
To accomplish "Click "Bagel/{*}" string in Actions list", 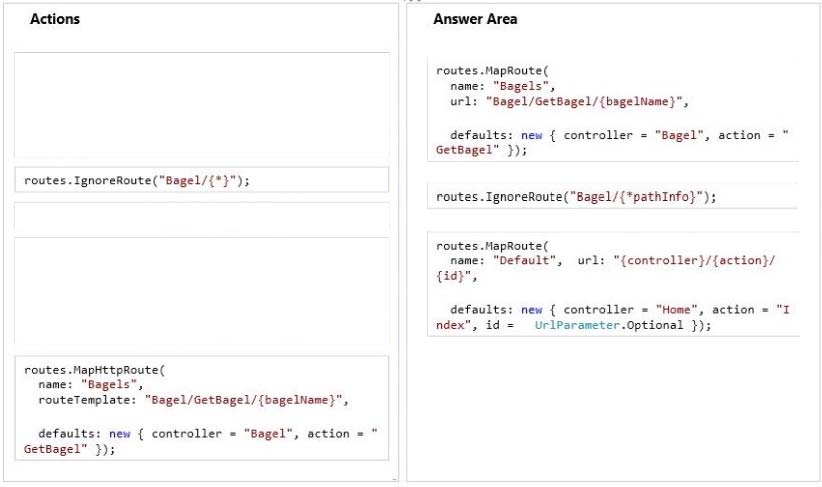I will 197,180.
